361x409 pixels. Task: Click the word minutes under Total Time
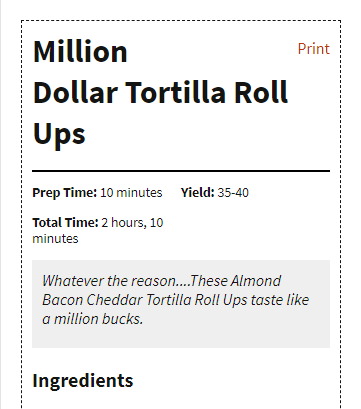[x=55, y=239]
